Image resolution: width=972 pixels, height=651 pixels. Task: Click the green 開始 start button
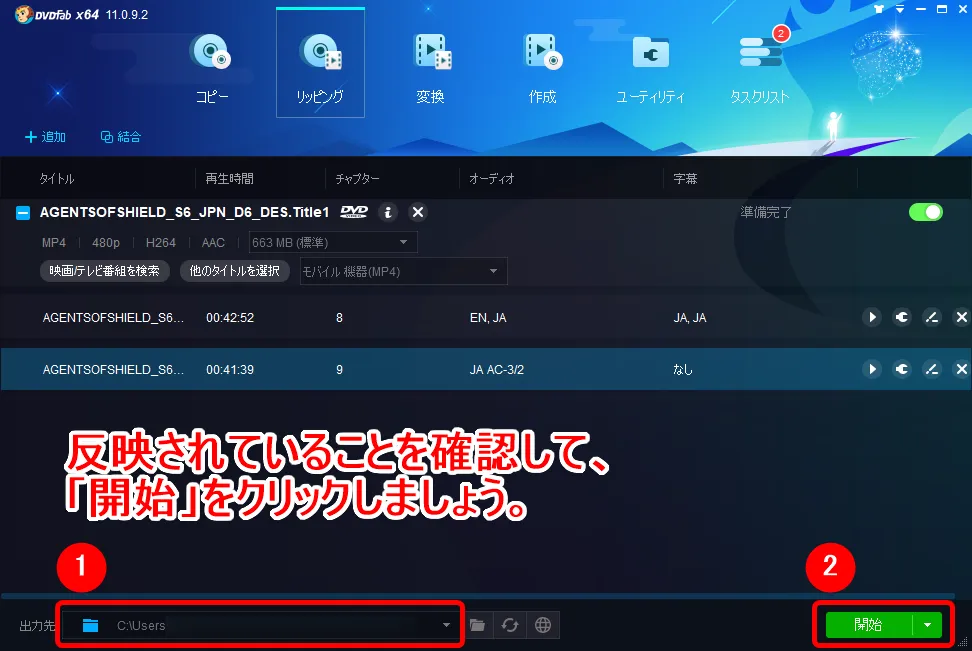tap(868, 624)
